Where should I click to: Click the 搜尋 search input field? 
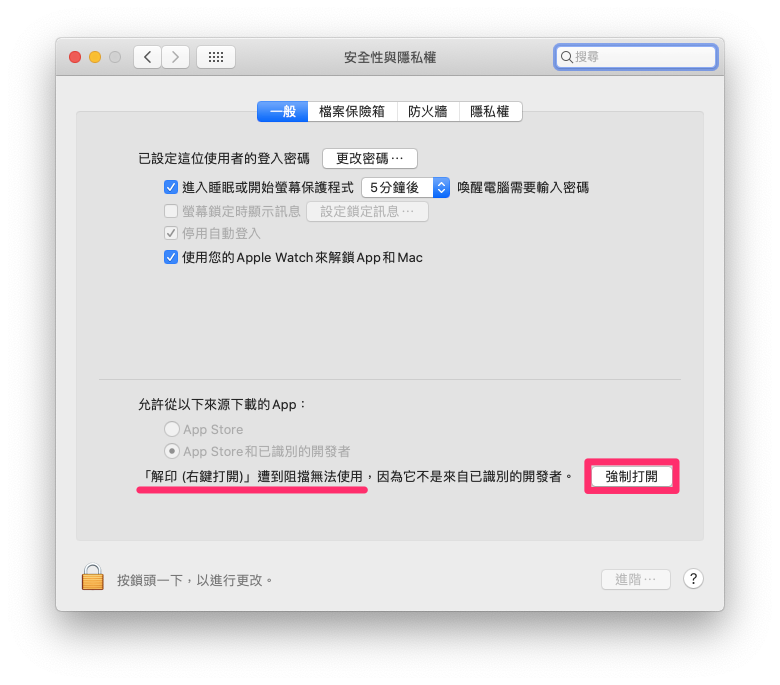pyautogui.click(x=635, y=57)
